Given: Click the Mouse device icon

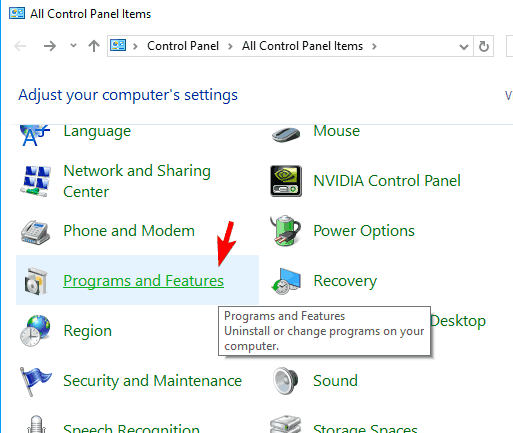Looking at the screenshot, I should click(x=286, y=134).
